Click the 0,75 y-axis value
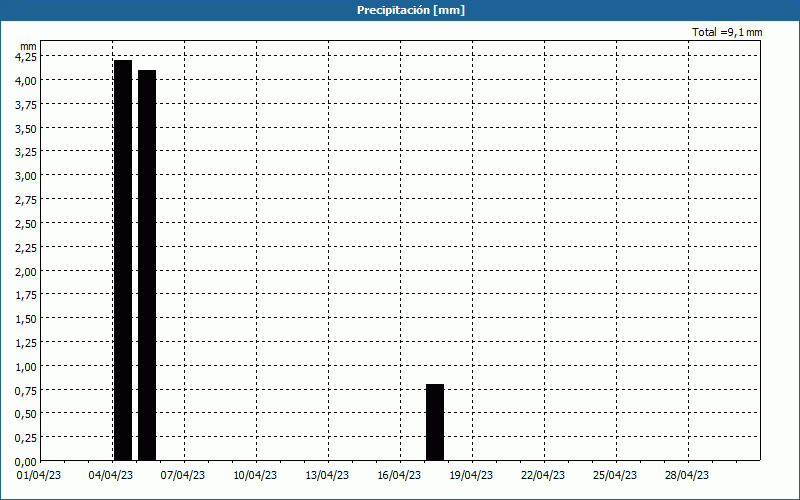The width and height of the screenshot is (800, 500). (26, 390)
